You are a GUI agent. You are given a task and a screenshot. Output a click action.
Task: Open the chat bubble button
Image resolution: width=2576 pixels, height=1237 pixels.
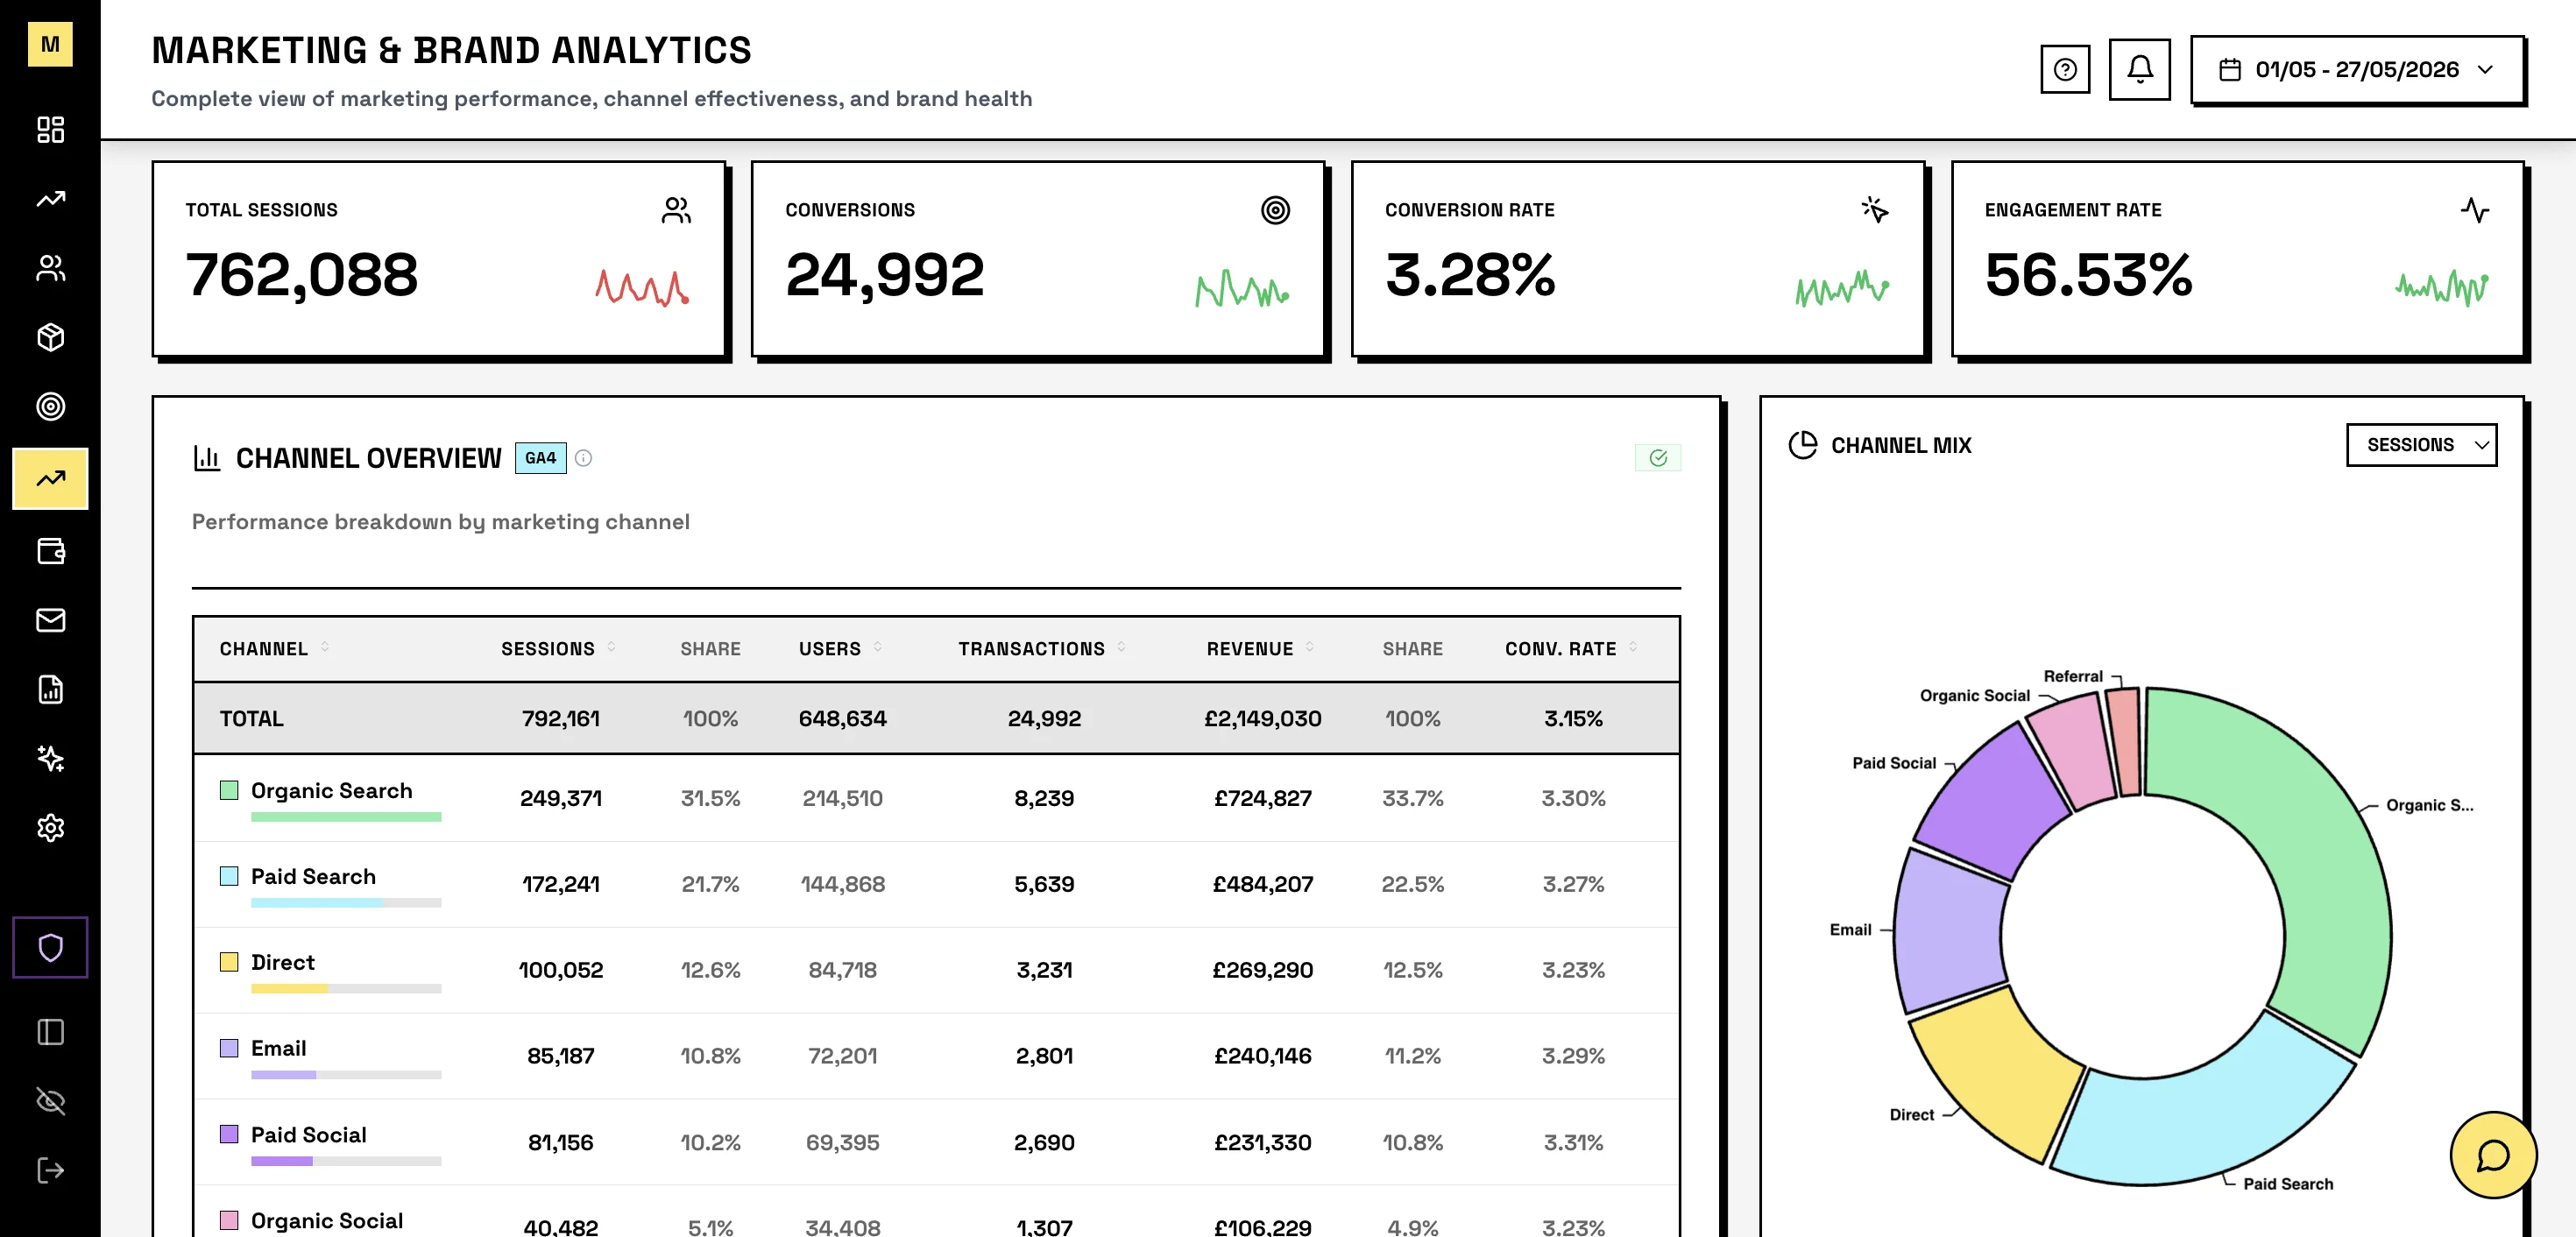pyautogui.click(x=2493, y=1155)
